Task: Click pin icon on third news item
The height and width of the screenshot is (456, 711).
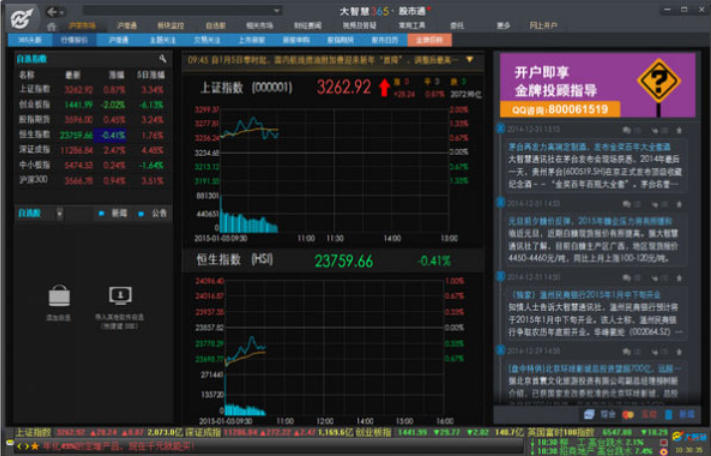Action: click(x=679, y=278)
